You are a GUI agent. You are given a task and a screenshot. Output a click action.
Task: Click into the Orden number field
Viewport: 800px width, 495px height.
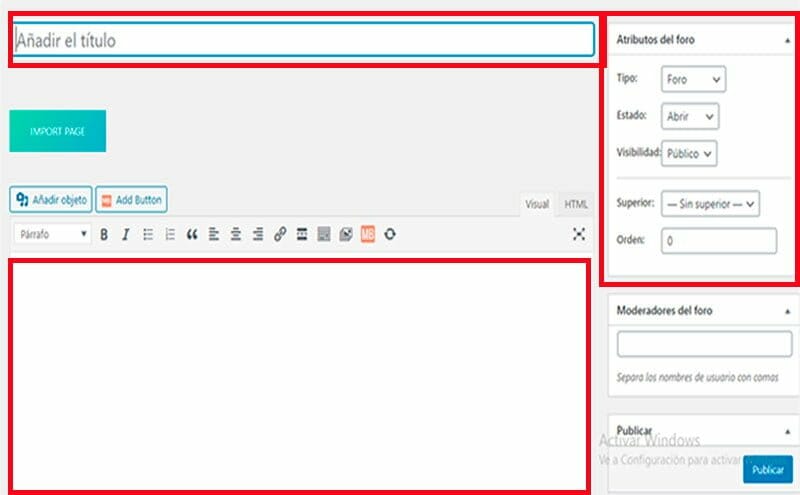click(719, 241)
